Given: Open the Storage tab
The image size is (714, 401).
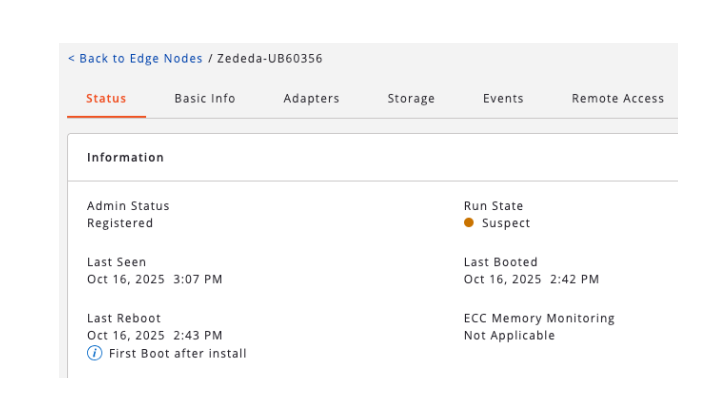Looking at the screenshot, I should coord(411,99).
